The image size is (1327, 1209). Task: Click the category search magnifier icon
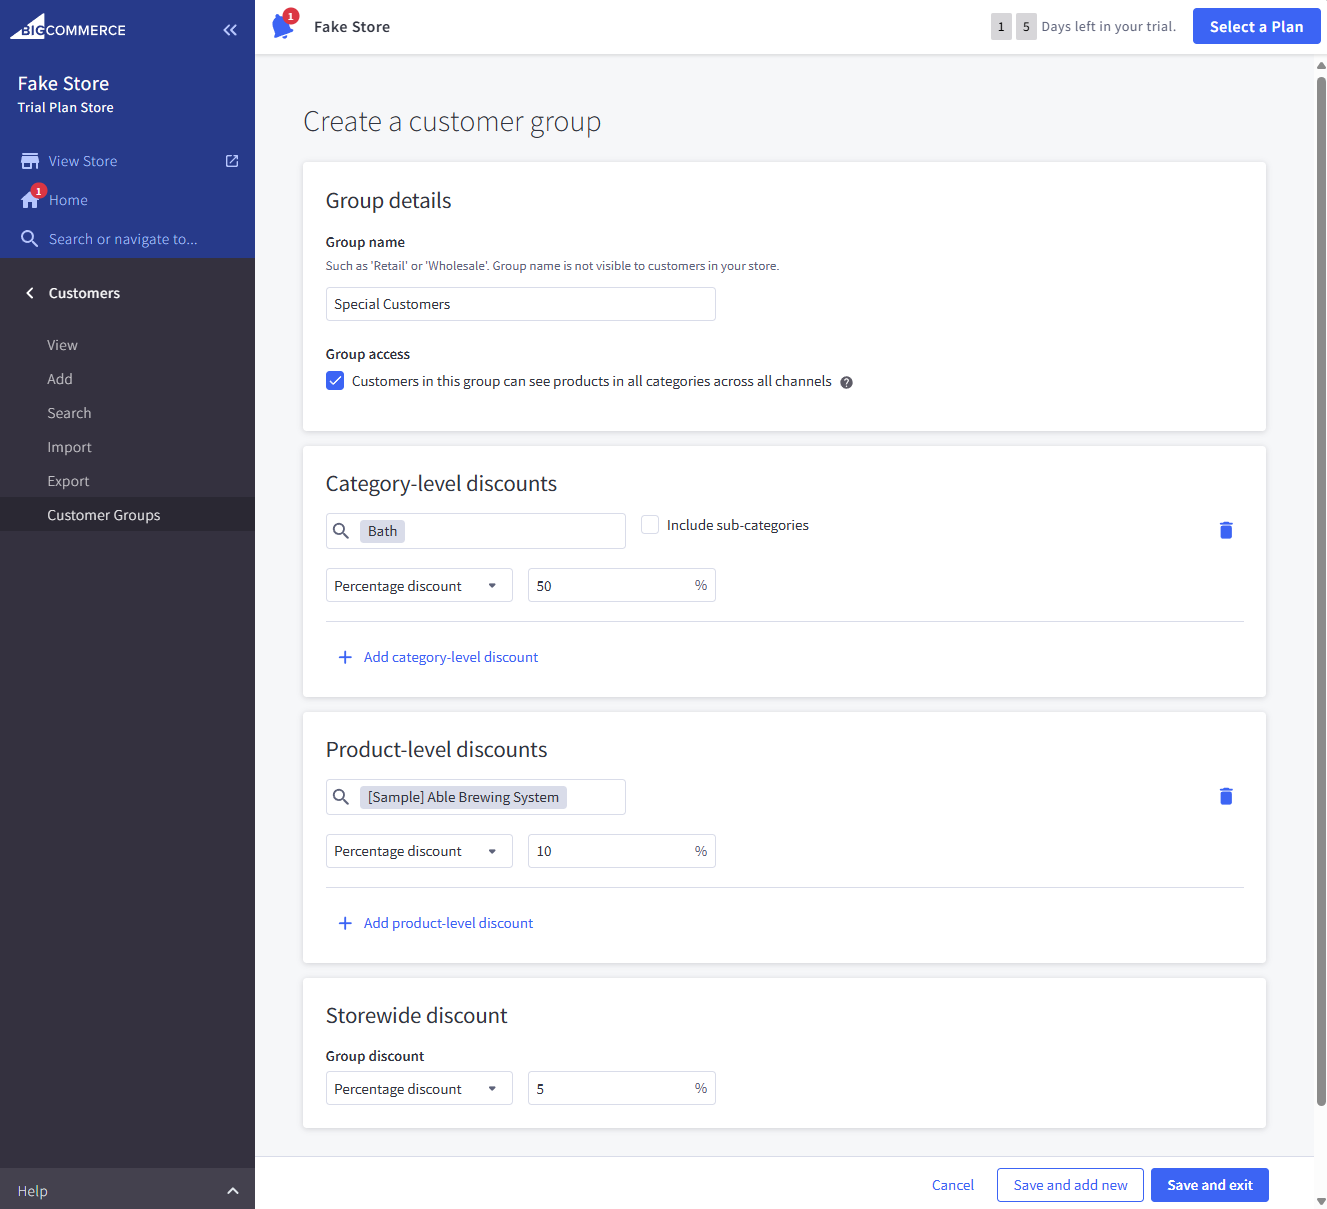[x=341, y=531]
